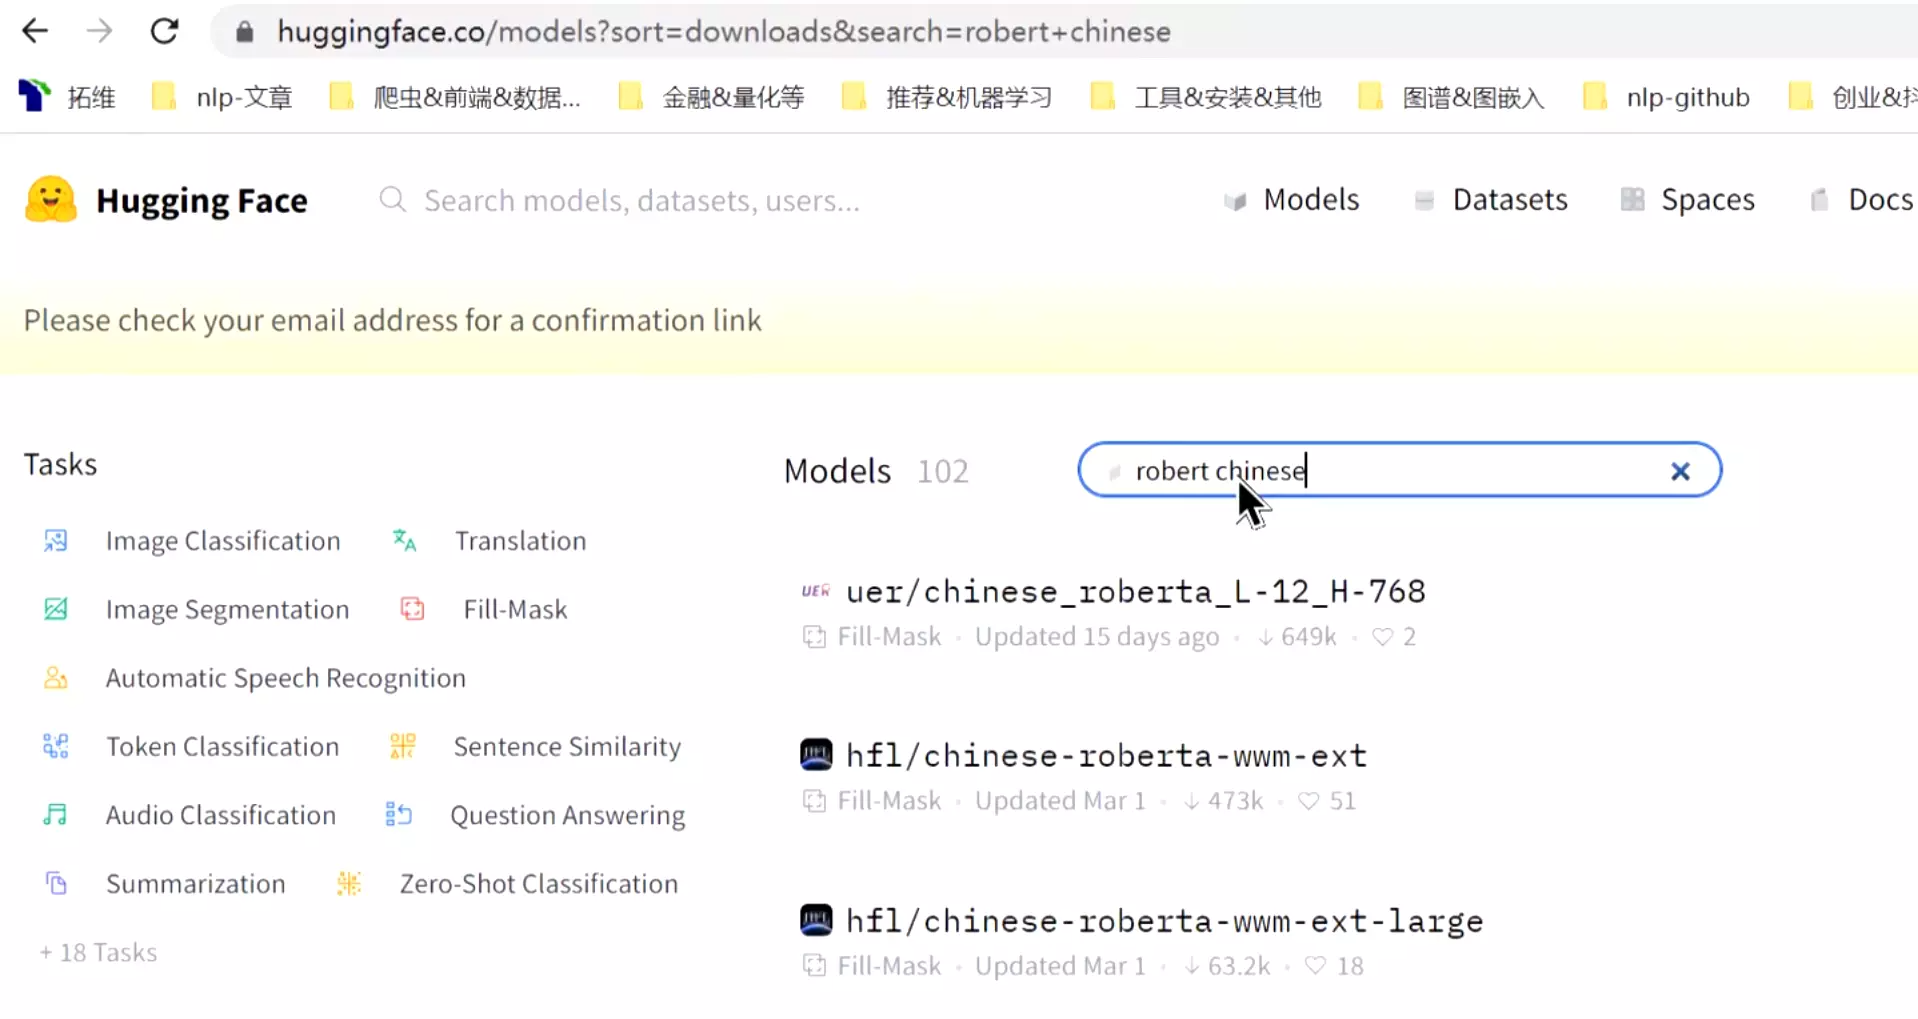Open the Spaces navigation tab
The width and height of the screenshot is (1918, 1019).
click(x=1688, y=200)
